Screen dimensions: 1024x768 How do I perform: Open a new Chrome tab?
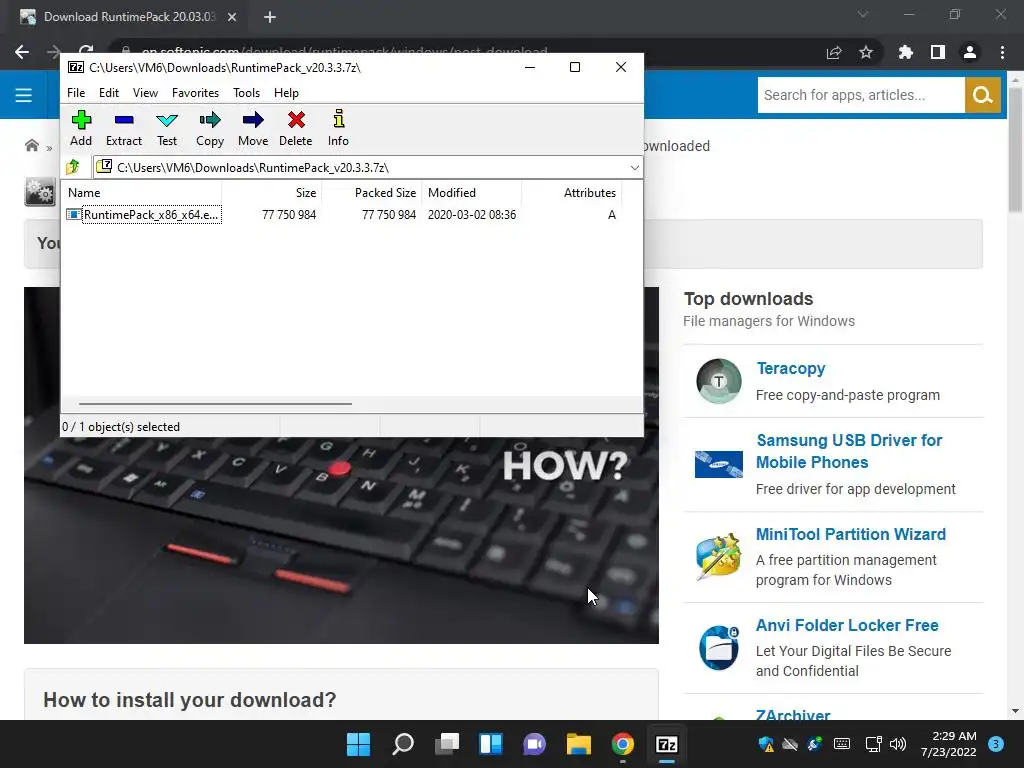pos(270,17)
